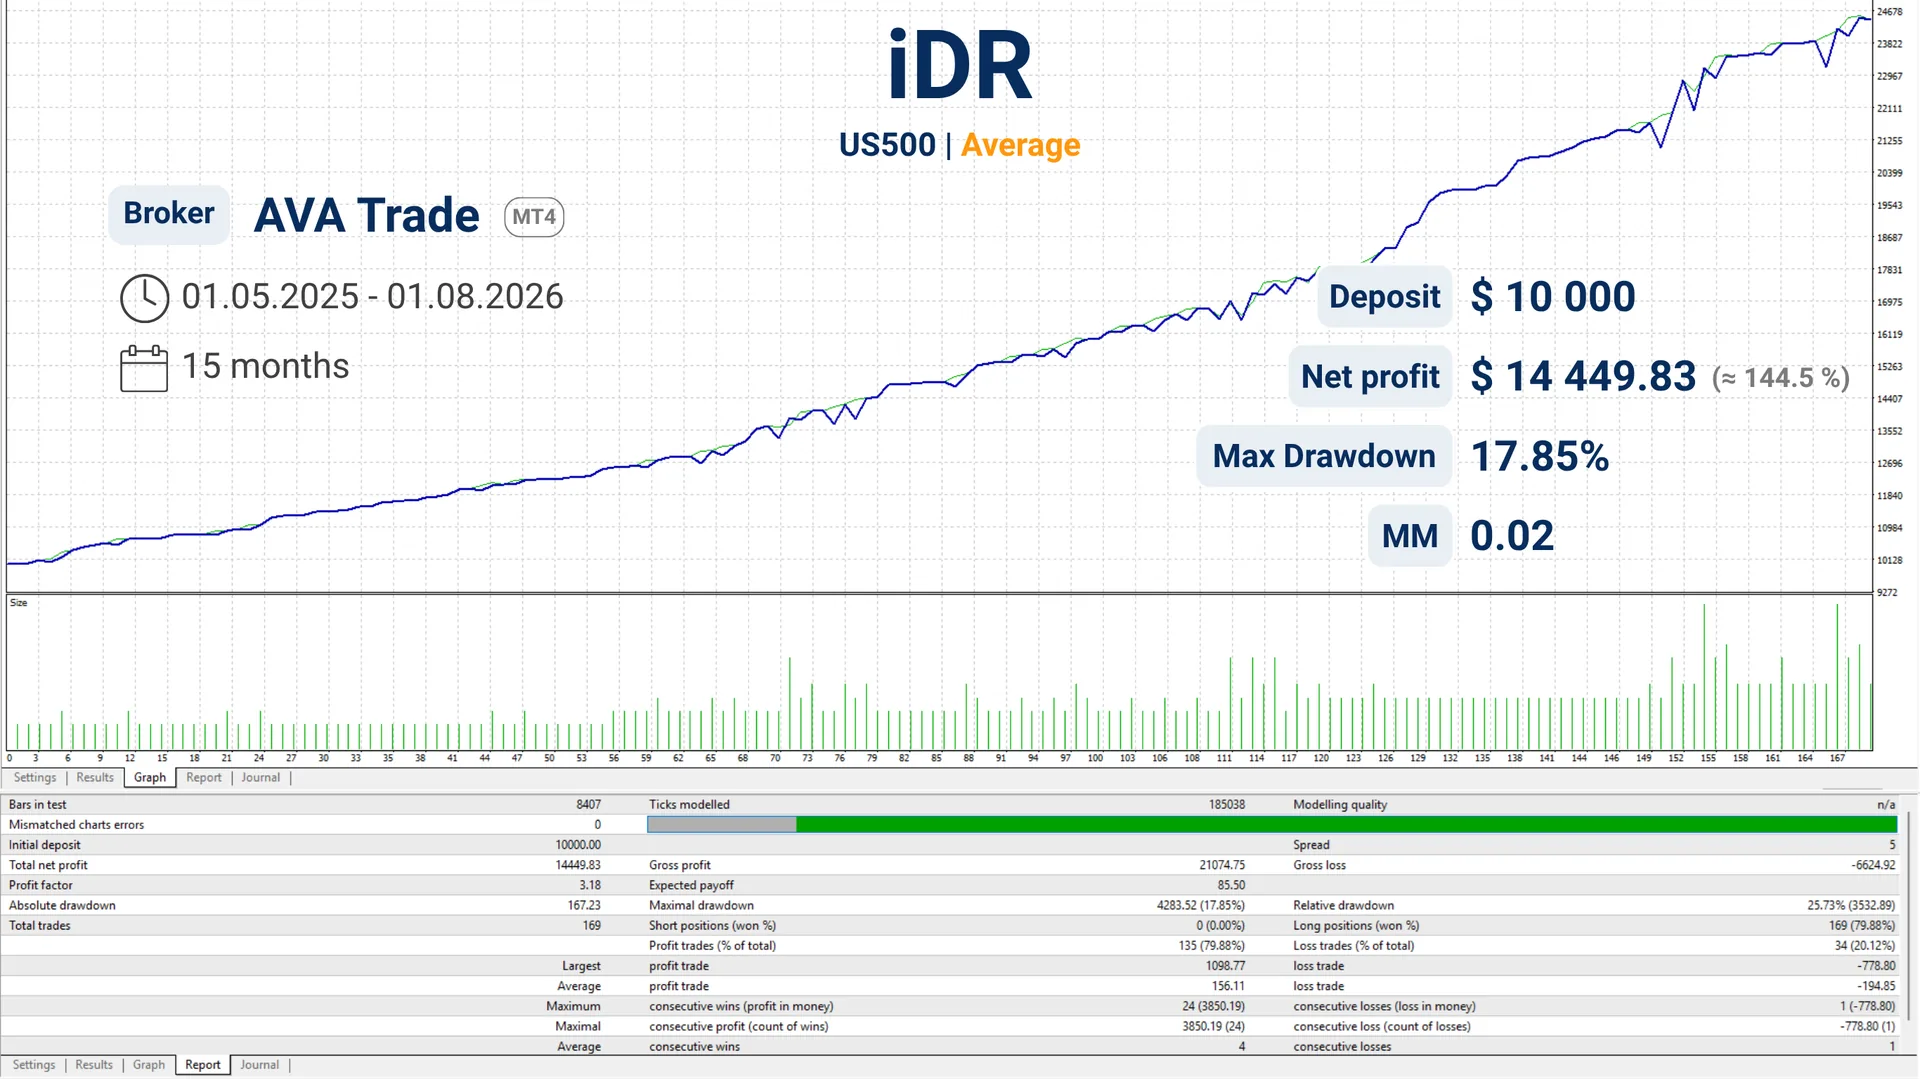Click the MT4 platform badge
Viewport: 1920px width, 1079px height.
pyautogui.click(x=534, y=217)
